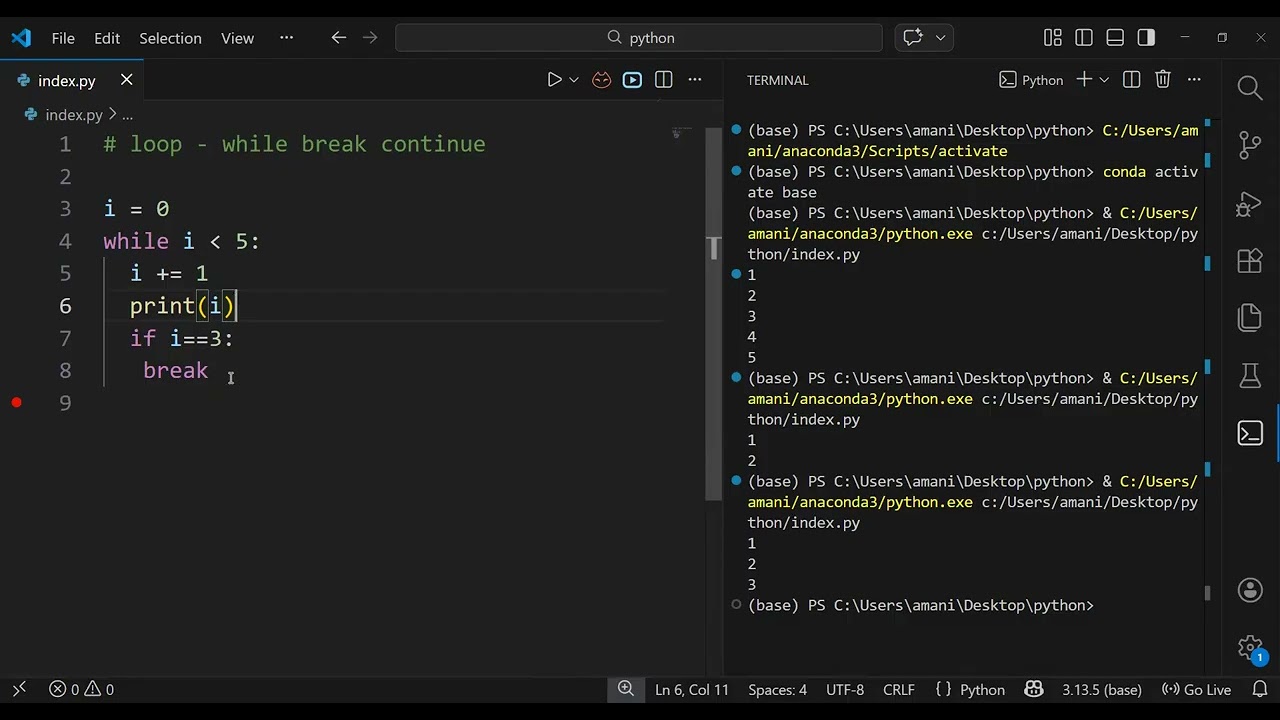This screenshot has height=720, width=1280.
Task: Open the Manage settings gear
Action: 1250,648
